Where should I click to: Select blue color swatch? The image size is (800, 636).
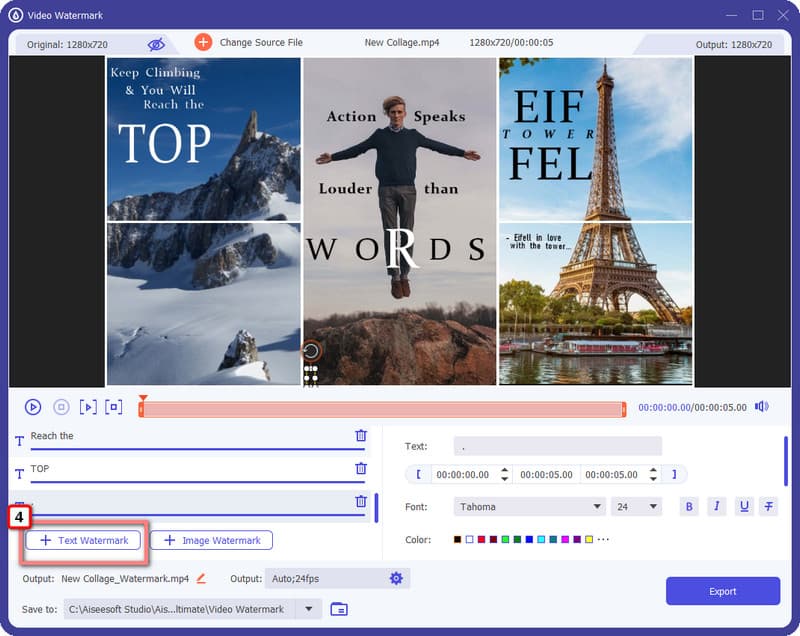[x=529, y=540]
